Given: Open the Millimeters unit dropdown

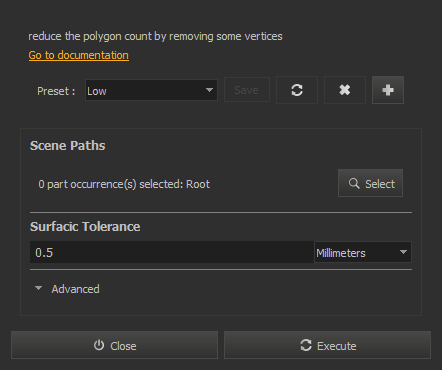Looking at the screenshot, I should click(x=363, y=252).
